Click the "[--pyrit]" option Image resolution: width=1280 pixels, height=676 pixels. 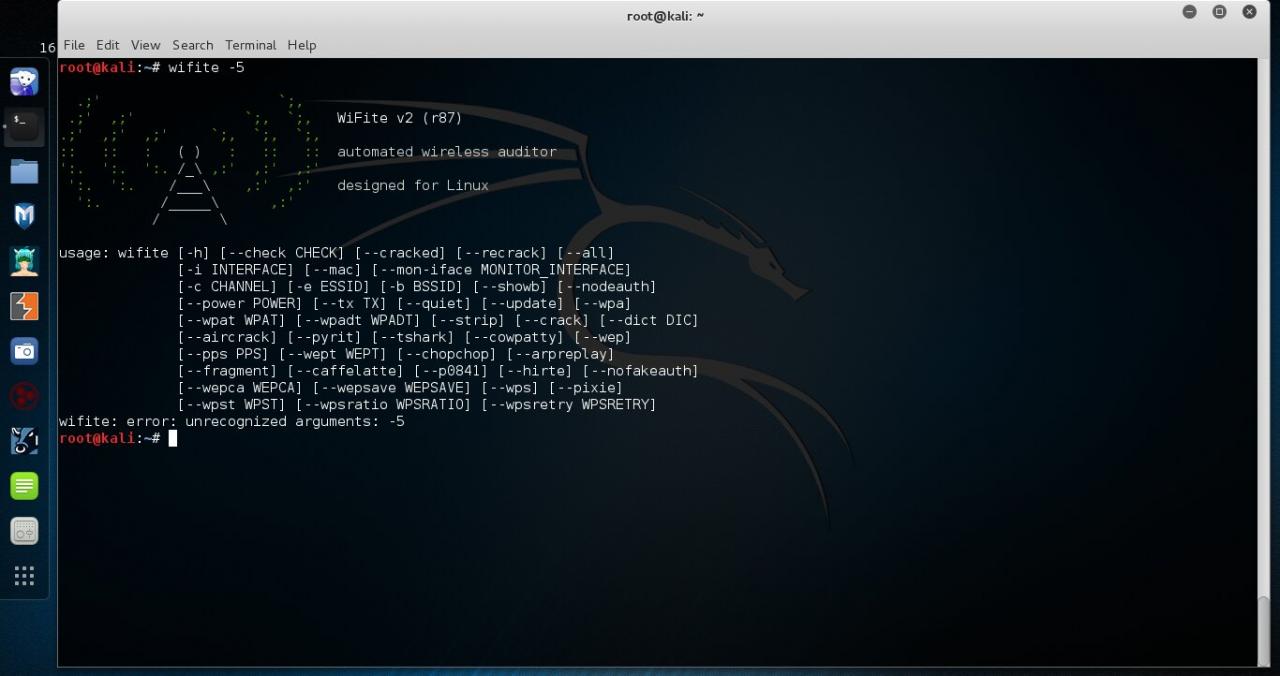coord(325,338)
